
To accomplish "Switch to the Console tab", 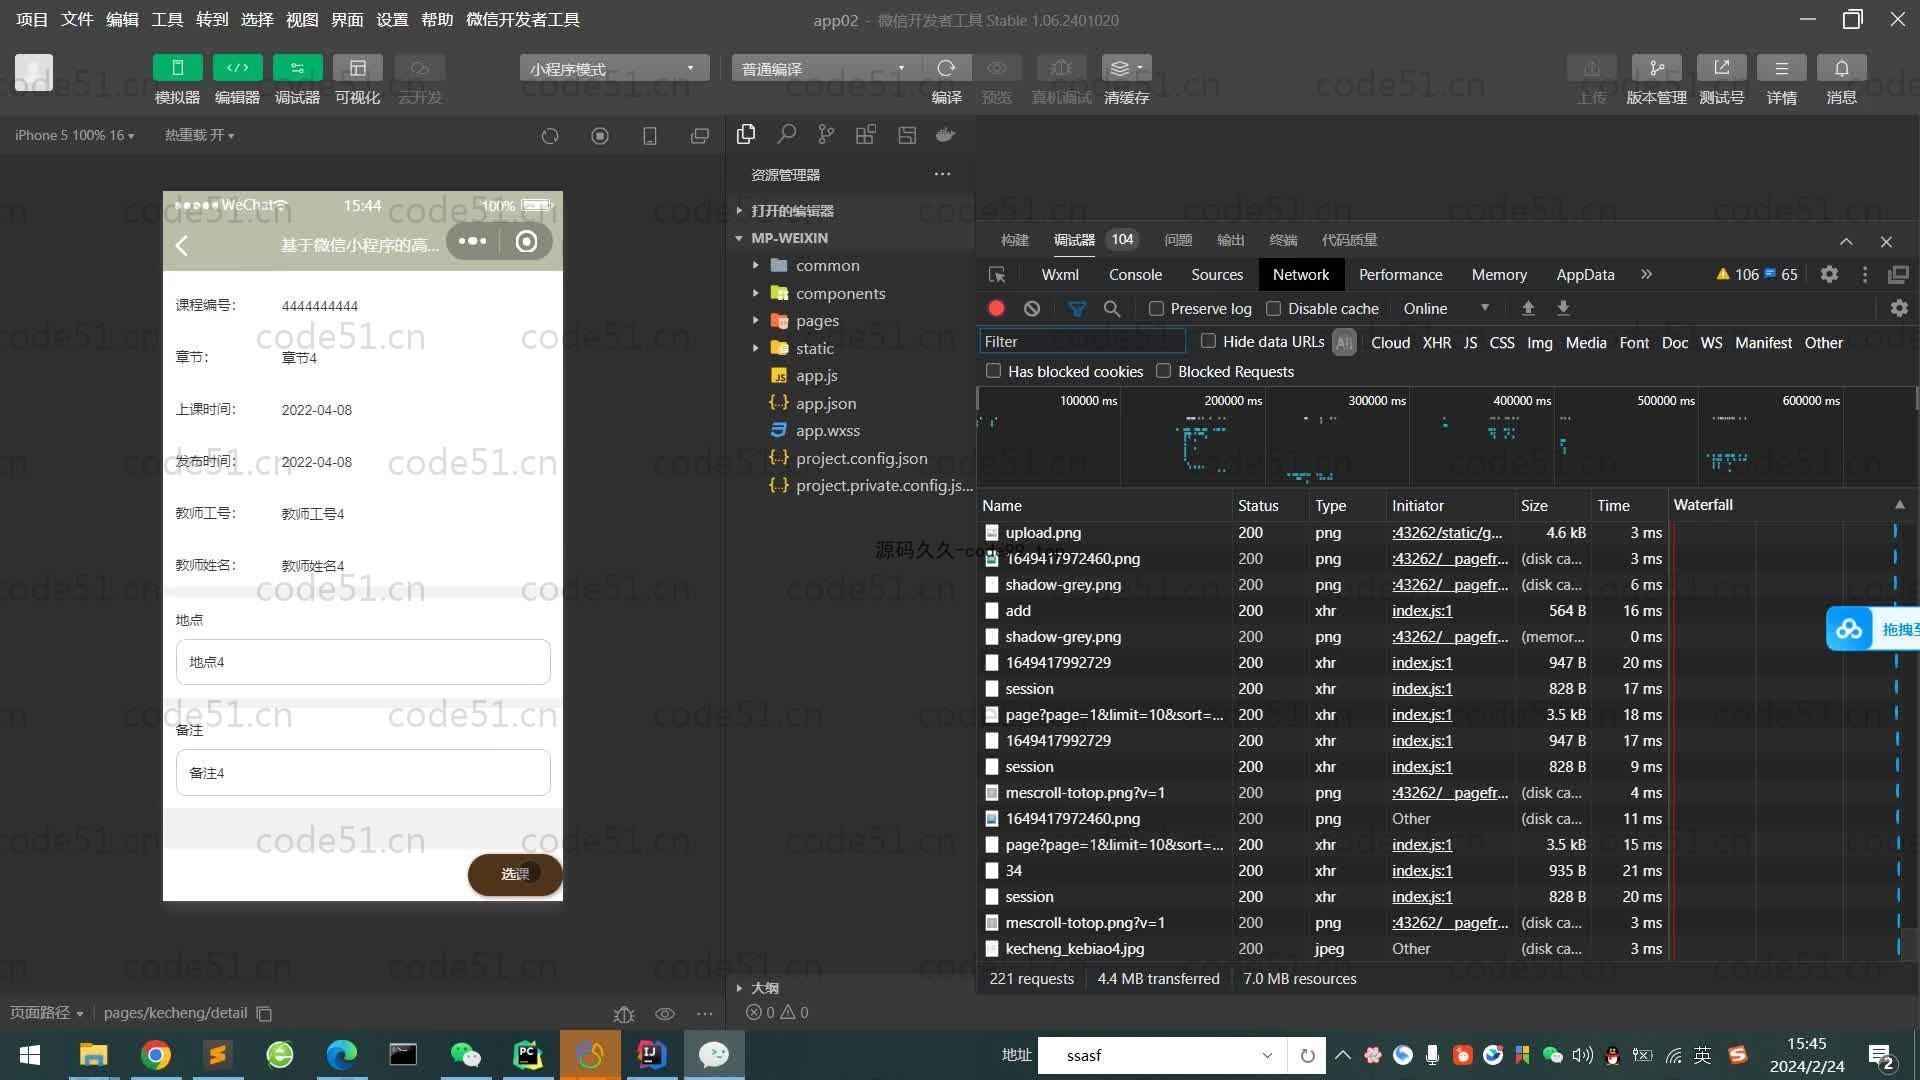I will [x=1135, y=275].
